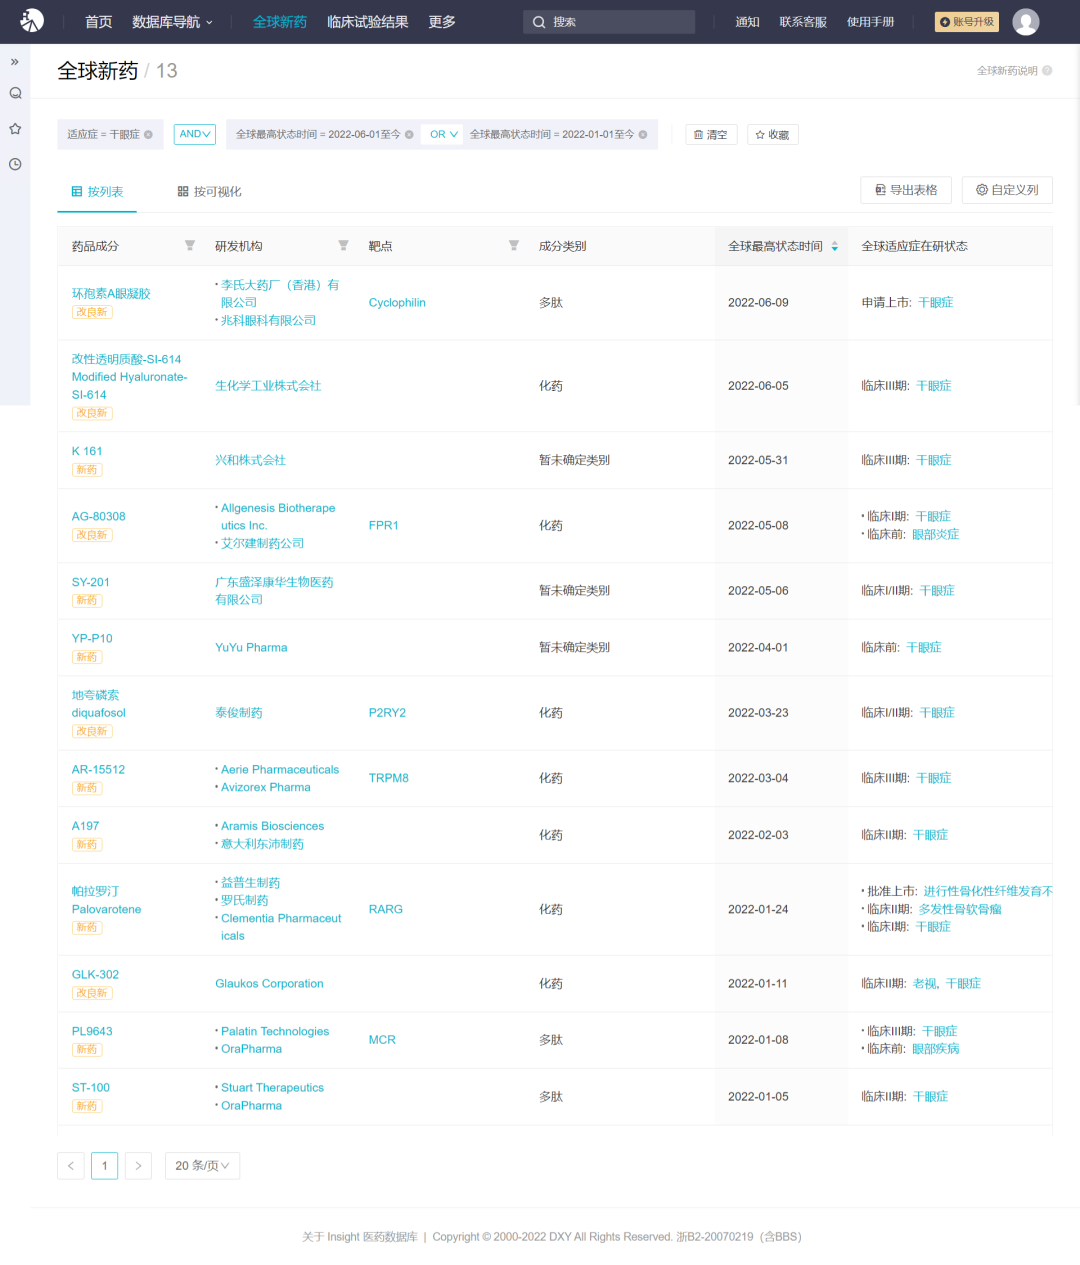Open the history clock sidebar icon
The height and width of the screenshot is (1265, 1080).
point(15,164)
